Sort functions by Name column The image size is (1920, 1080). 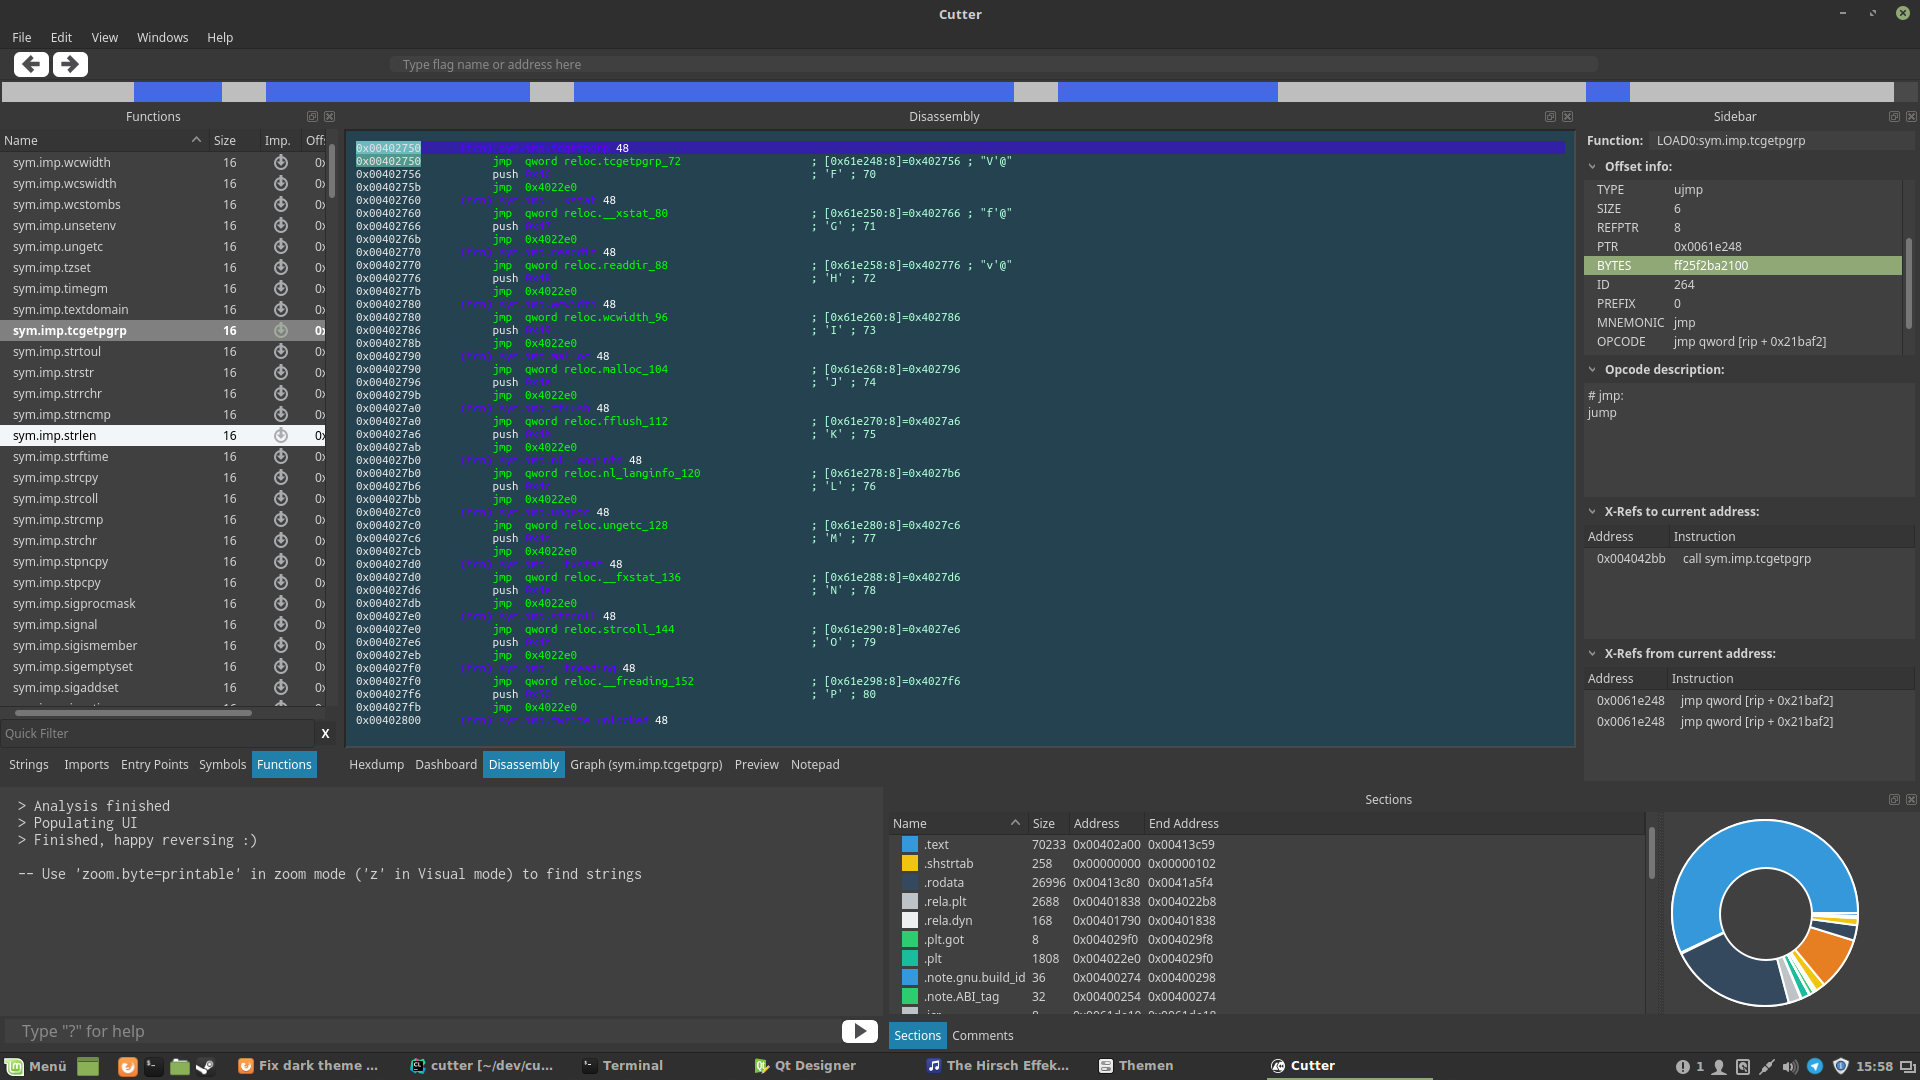(103, 141)
